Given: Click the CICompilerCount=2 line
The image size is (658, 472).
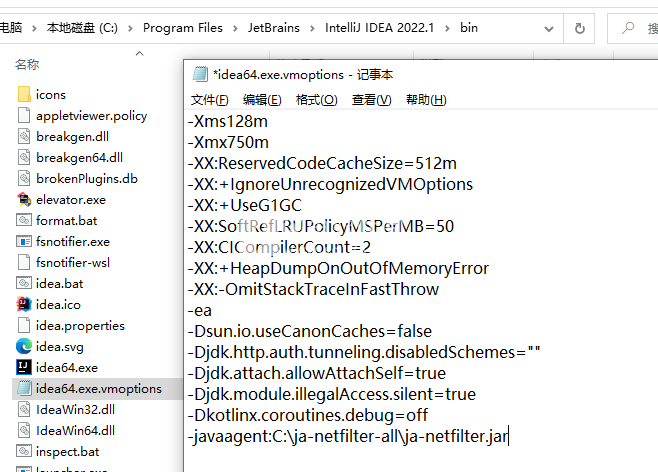Looking at the screenshot, I should [x=279, y=247].
